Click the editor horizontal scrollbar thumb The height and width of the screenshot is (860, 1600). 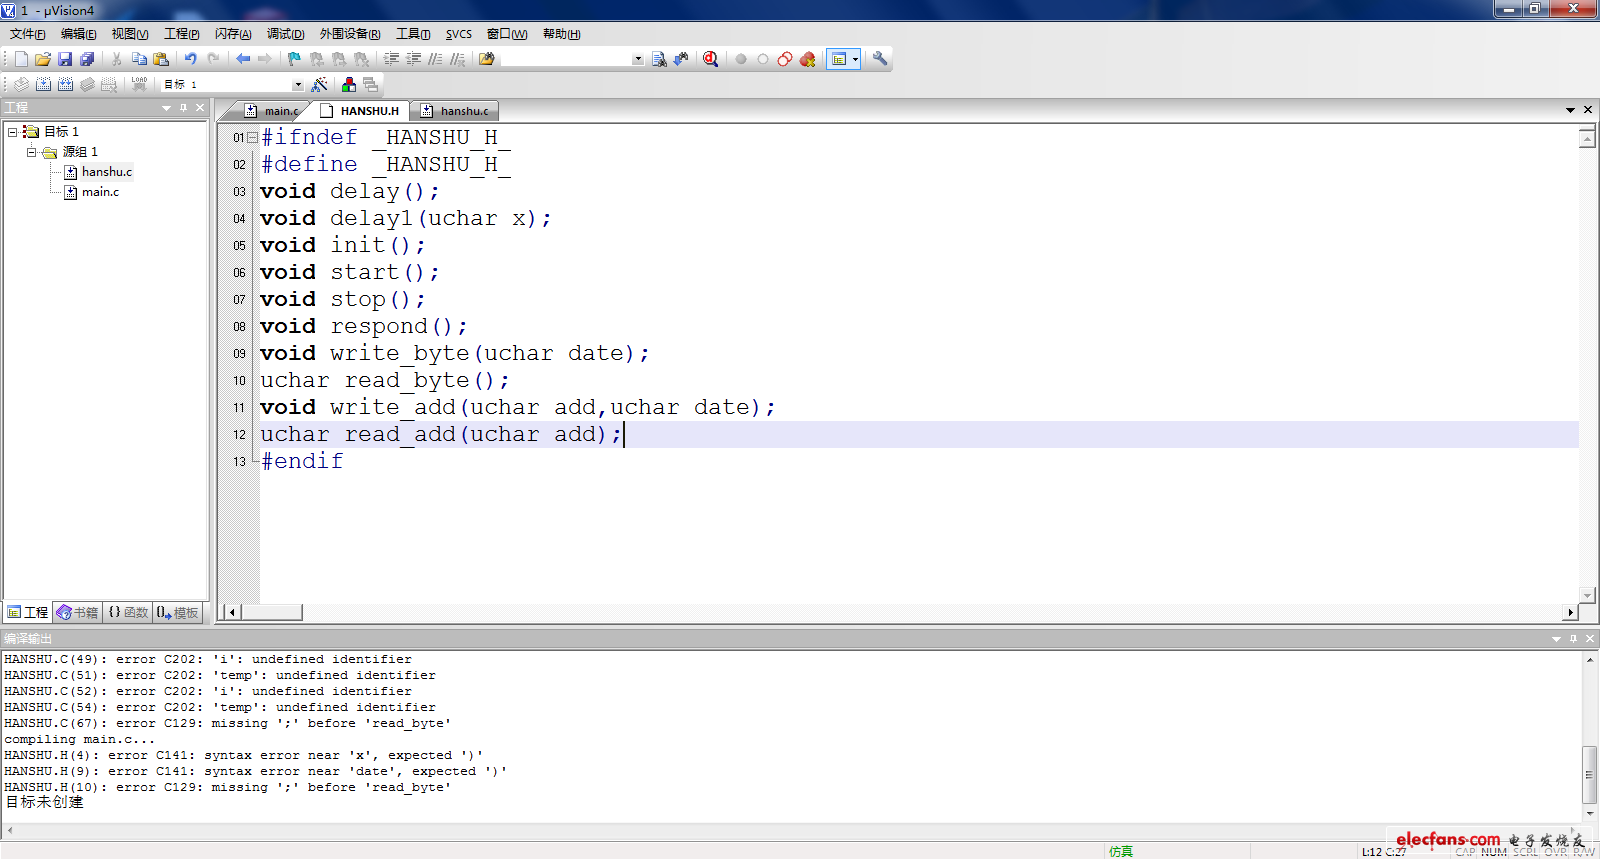[272, 612]
